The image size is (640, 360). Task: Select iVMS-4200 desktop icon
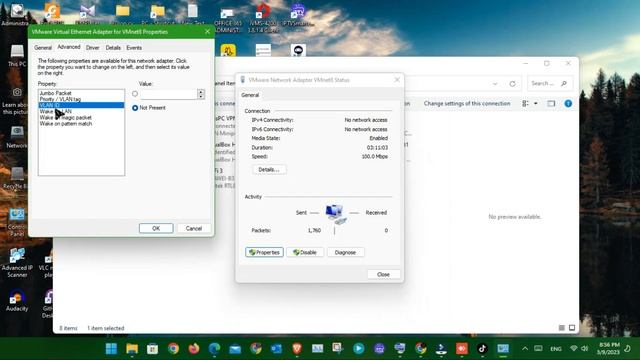click(263, 17)
